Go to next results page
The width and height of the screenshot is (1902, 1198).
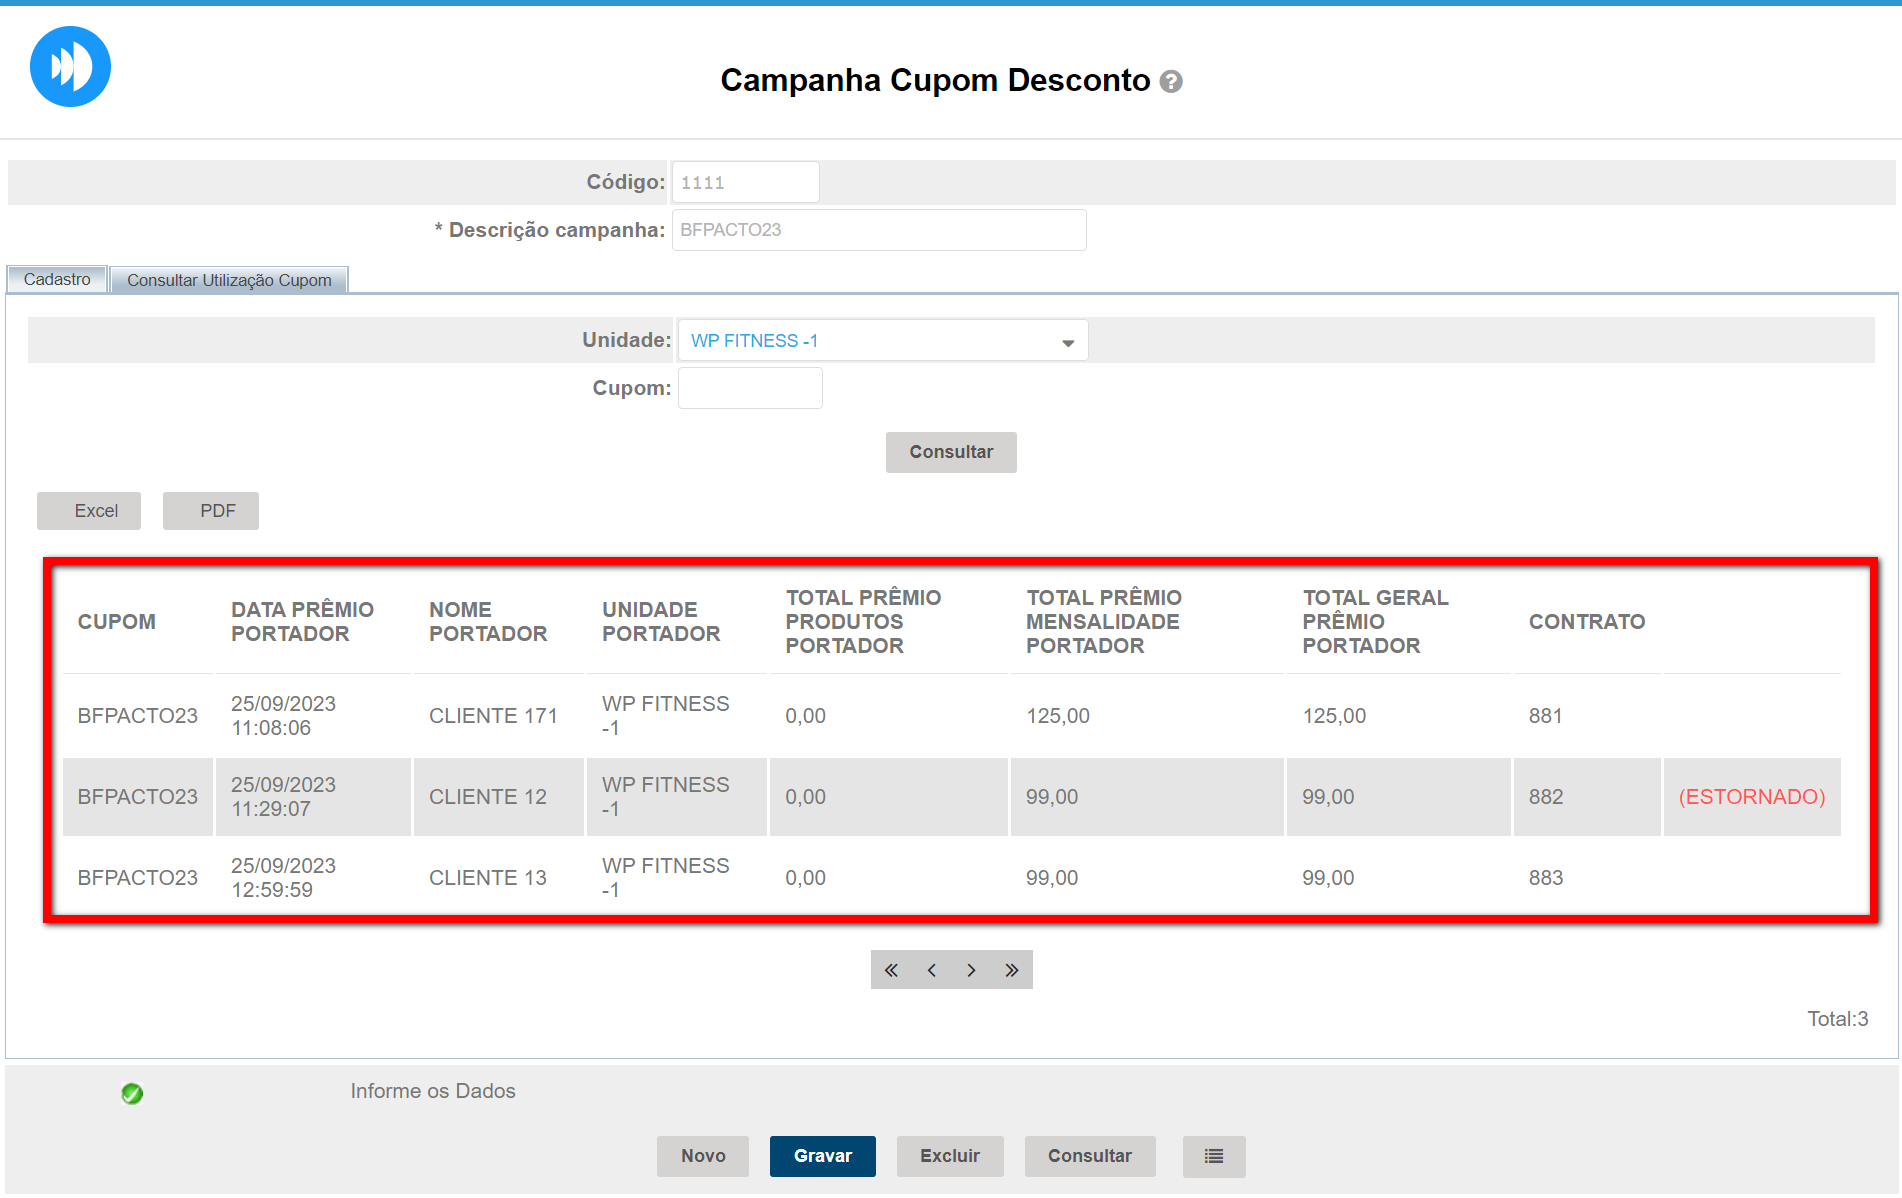point(971,970)
